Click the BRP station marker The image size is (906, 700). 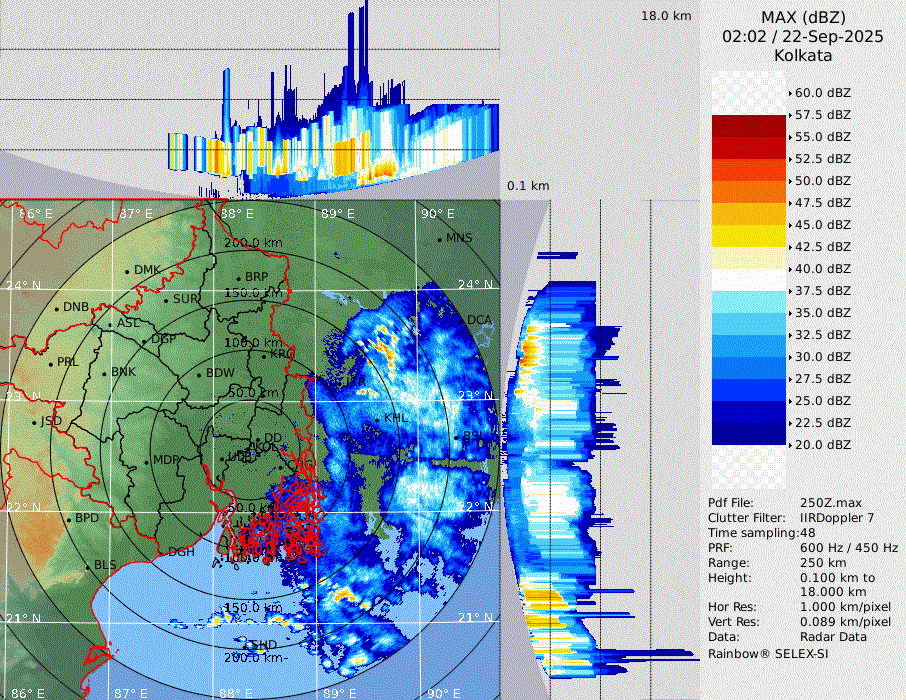pyautogui.click(x=238, y=278)
